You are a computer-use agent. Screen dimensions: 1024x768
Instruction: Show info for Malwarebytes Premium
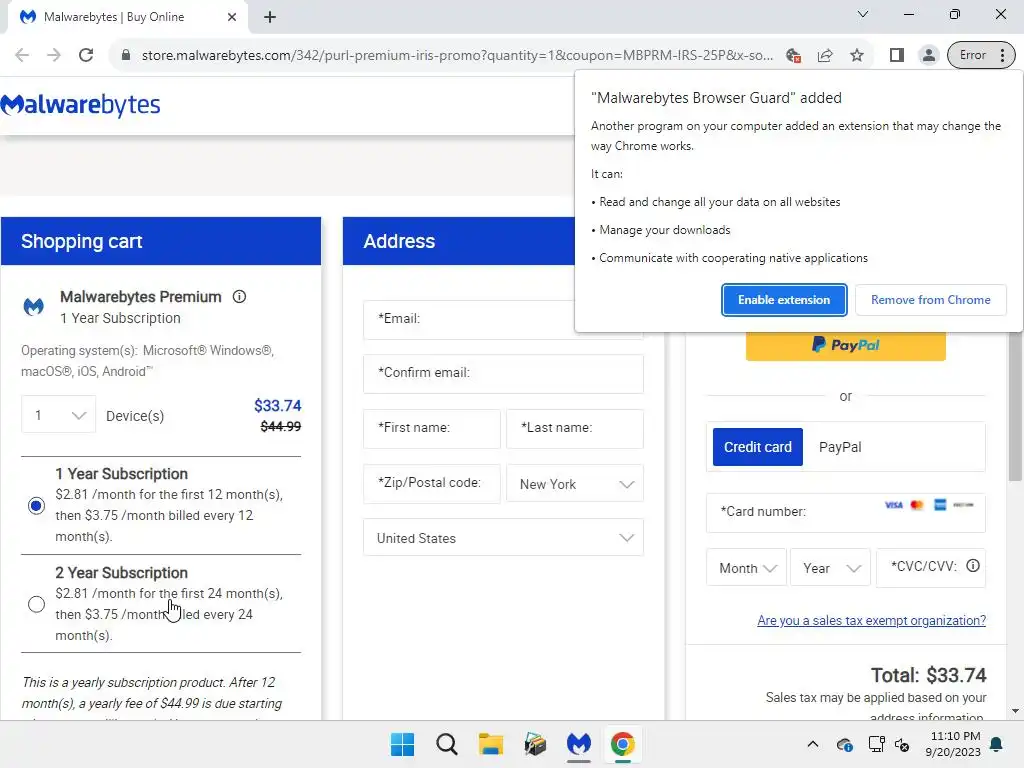240,296
